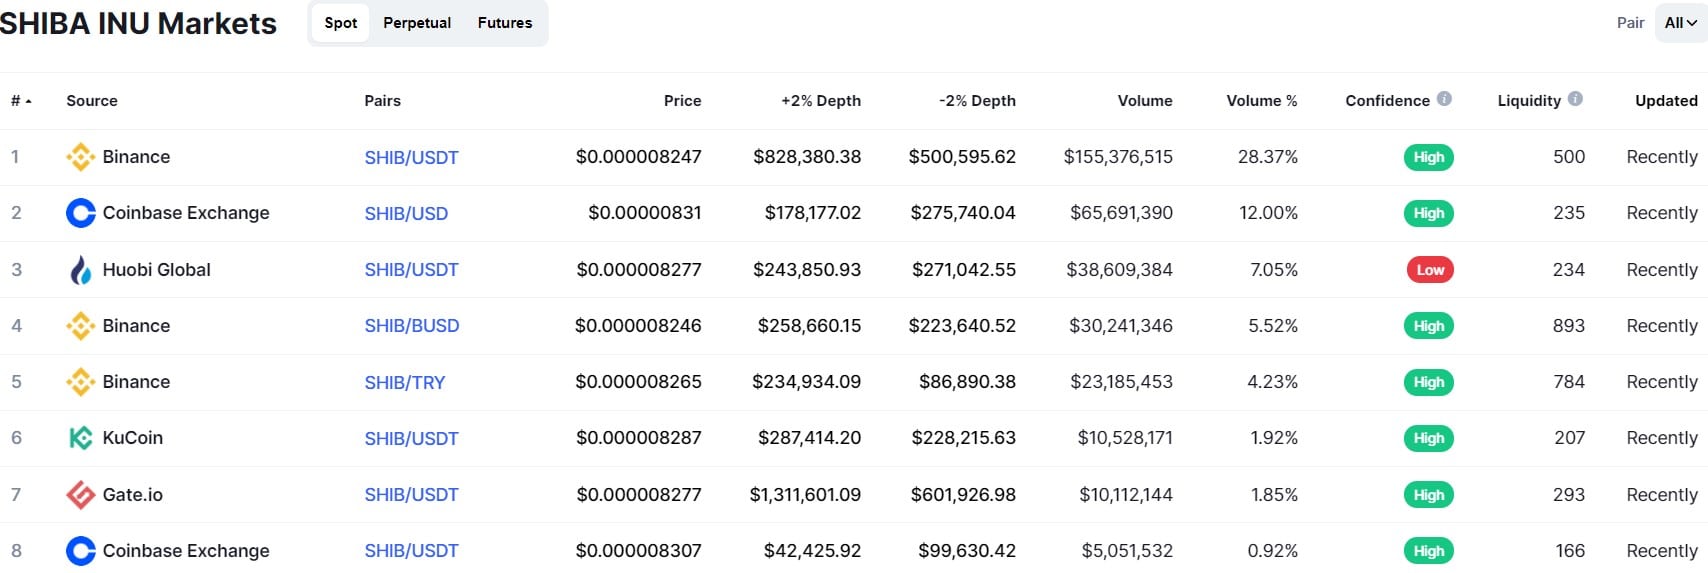1708x573 pixels.
Task: Click the Binance logo in row 1
Action: tap(80, 157)
